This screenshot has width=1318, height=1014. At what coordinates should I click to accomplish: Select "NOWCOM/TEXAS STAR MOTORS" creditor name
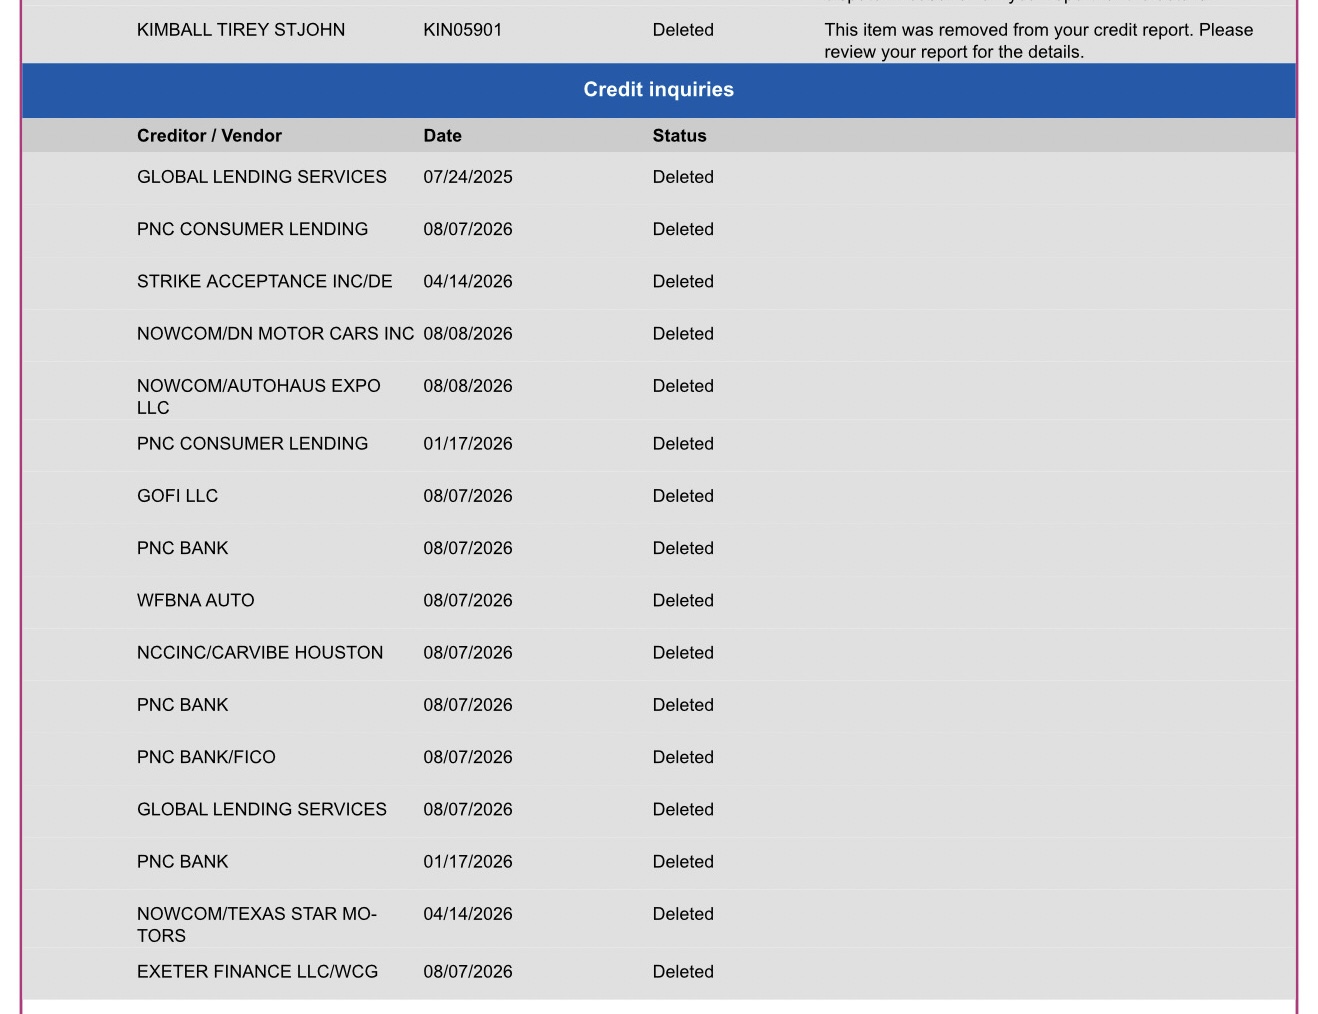coord(257,925)
